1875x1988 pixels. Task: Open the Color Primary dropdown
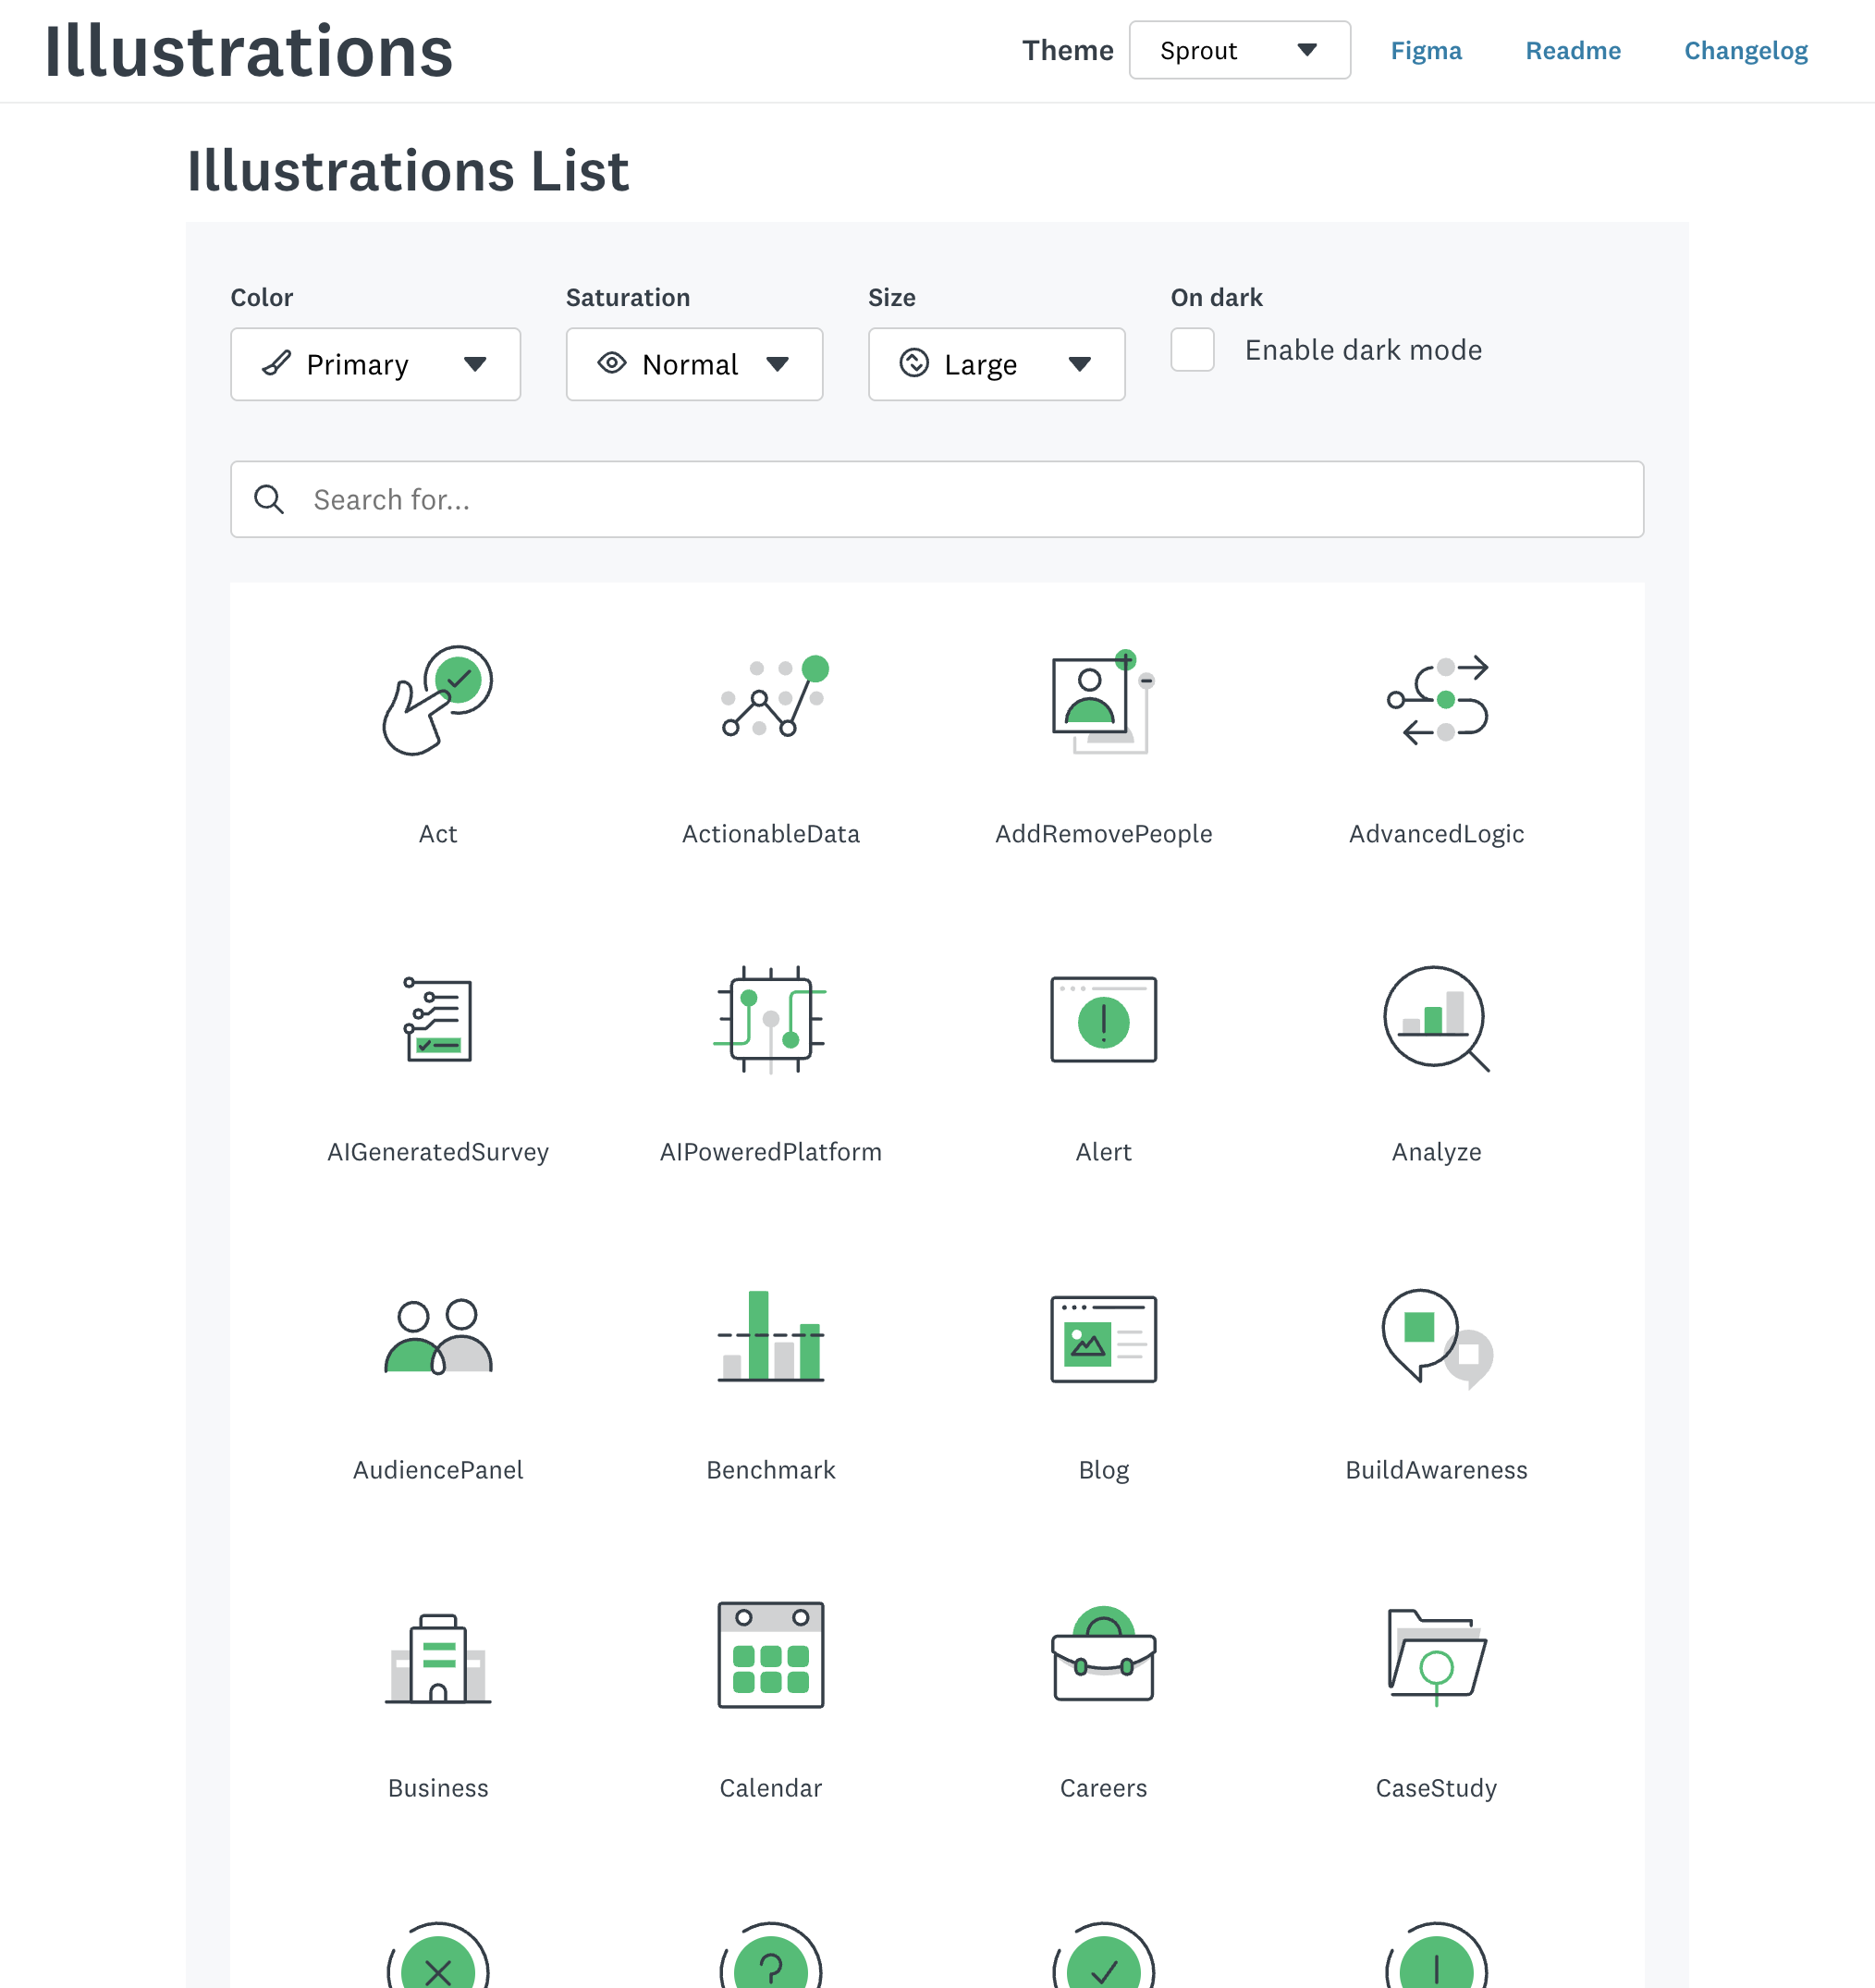(x=375, y=365)
